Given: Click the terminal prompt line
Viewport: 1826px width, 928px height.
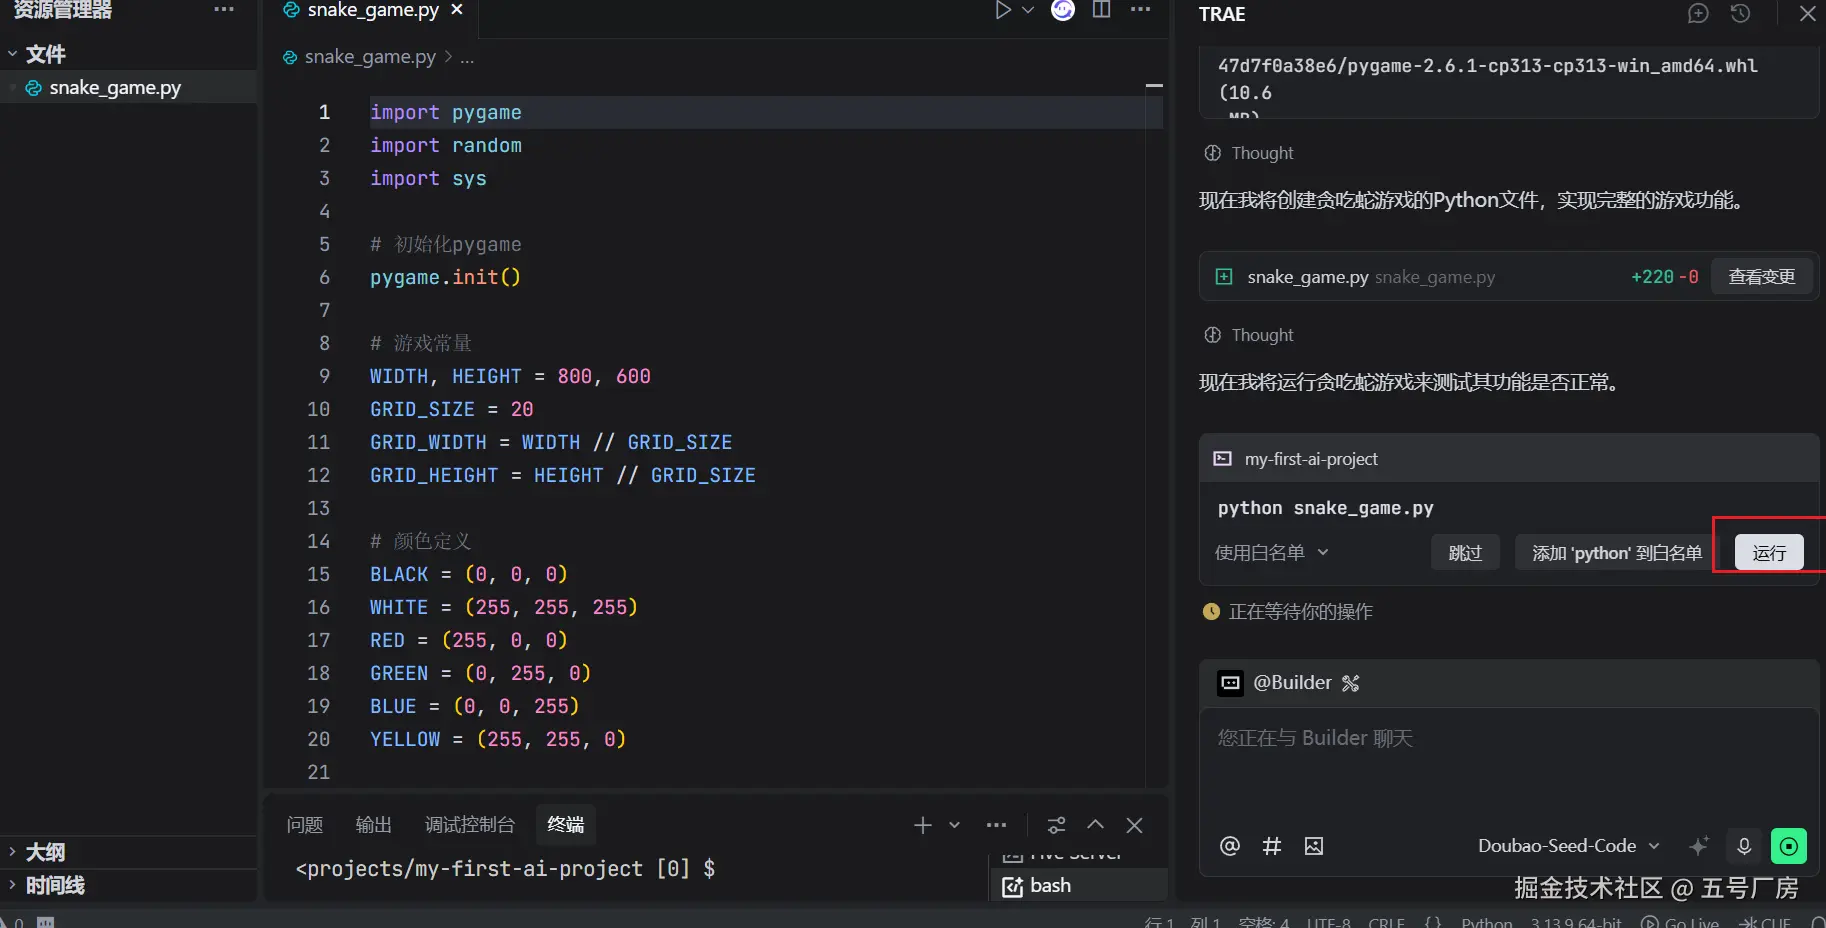Looking at the screenshot, I should point(505,869).
